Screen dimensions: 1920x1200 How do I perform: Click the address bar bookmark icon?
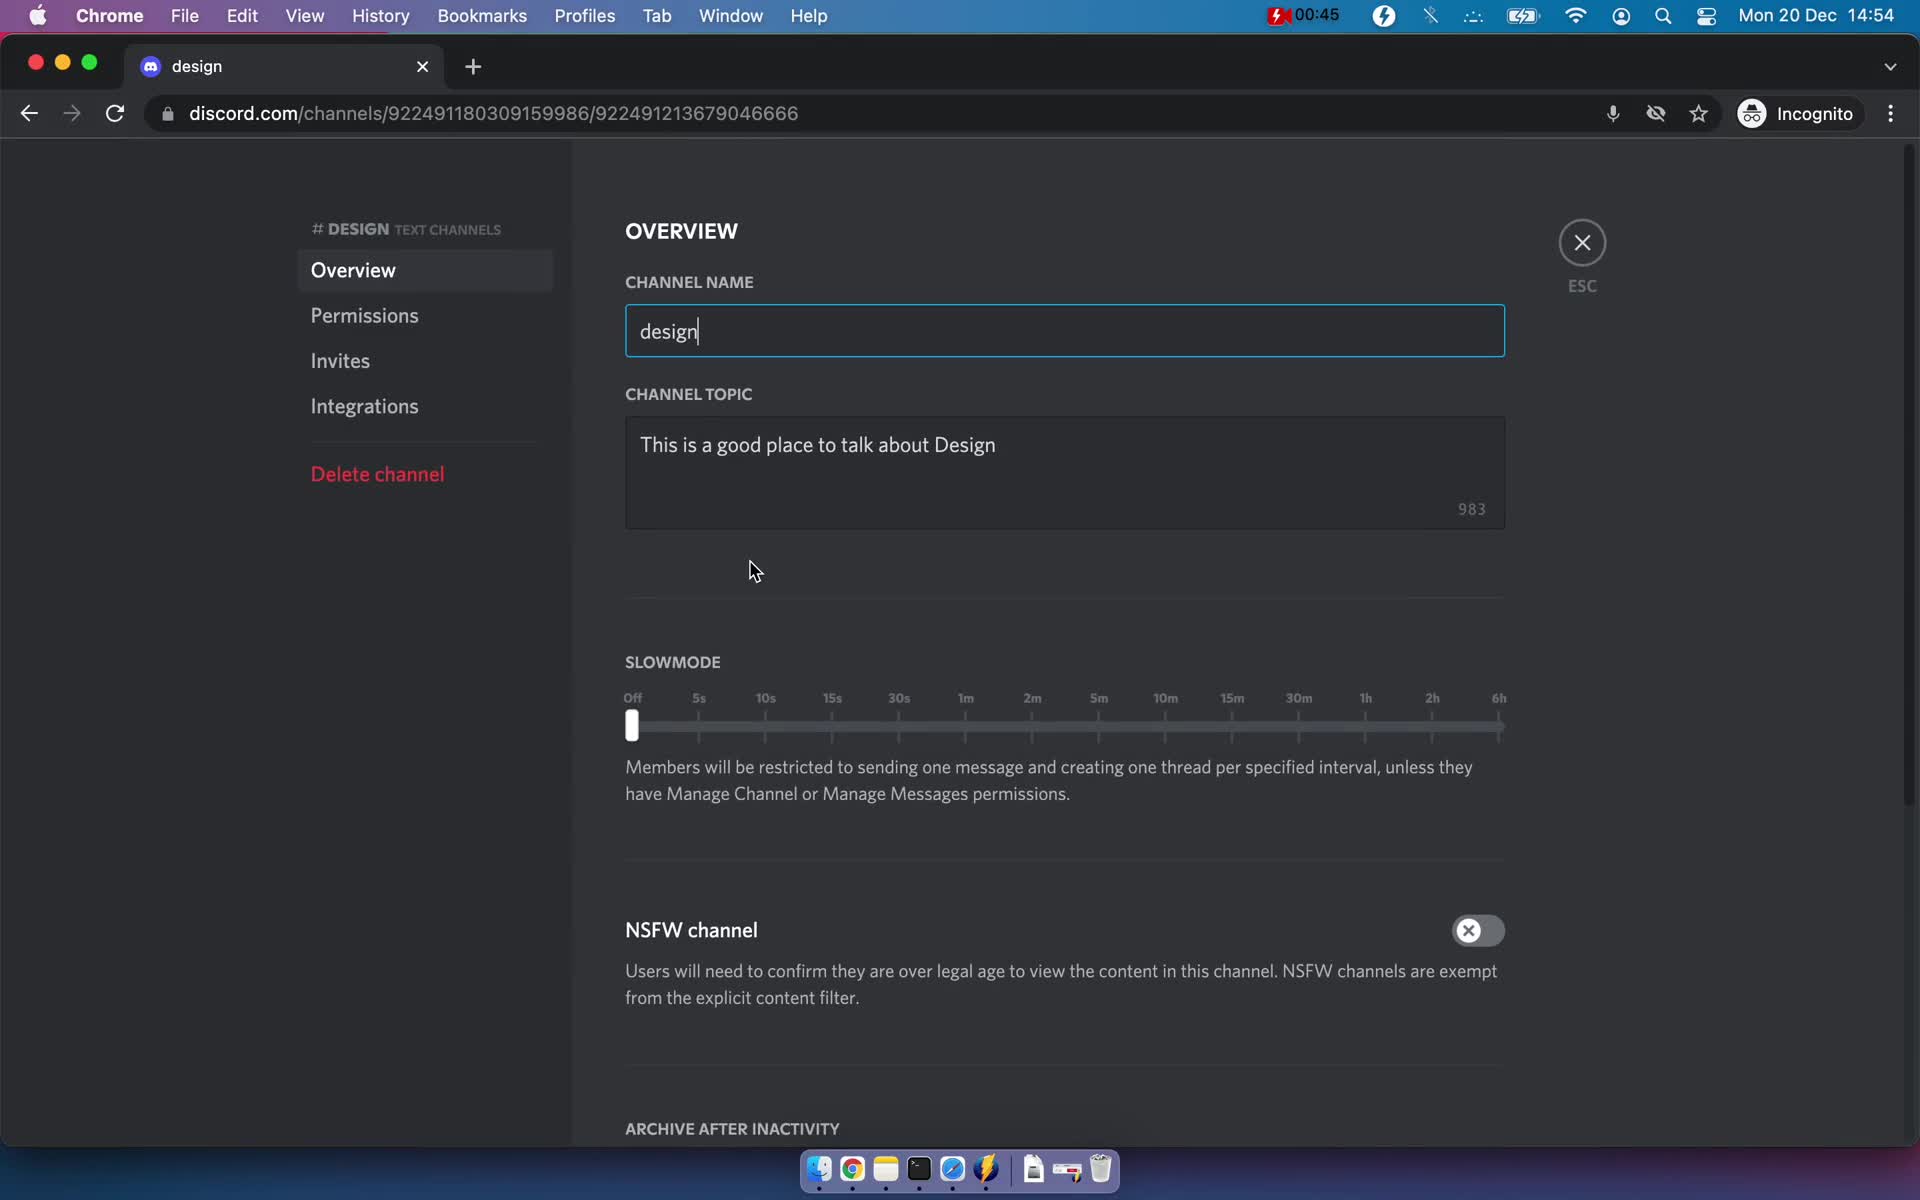[x=1697, y=113]
